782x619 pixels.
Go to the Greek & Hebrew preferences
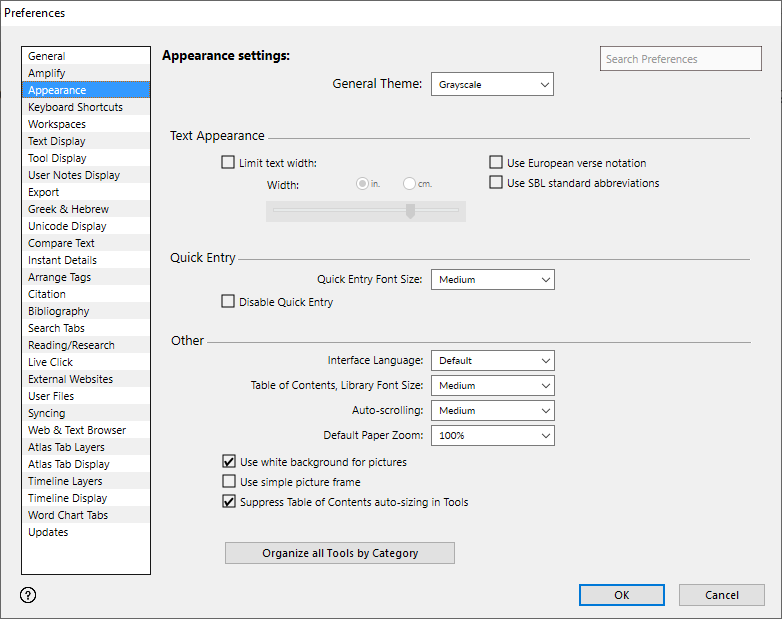[68, 209]
